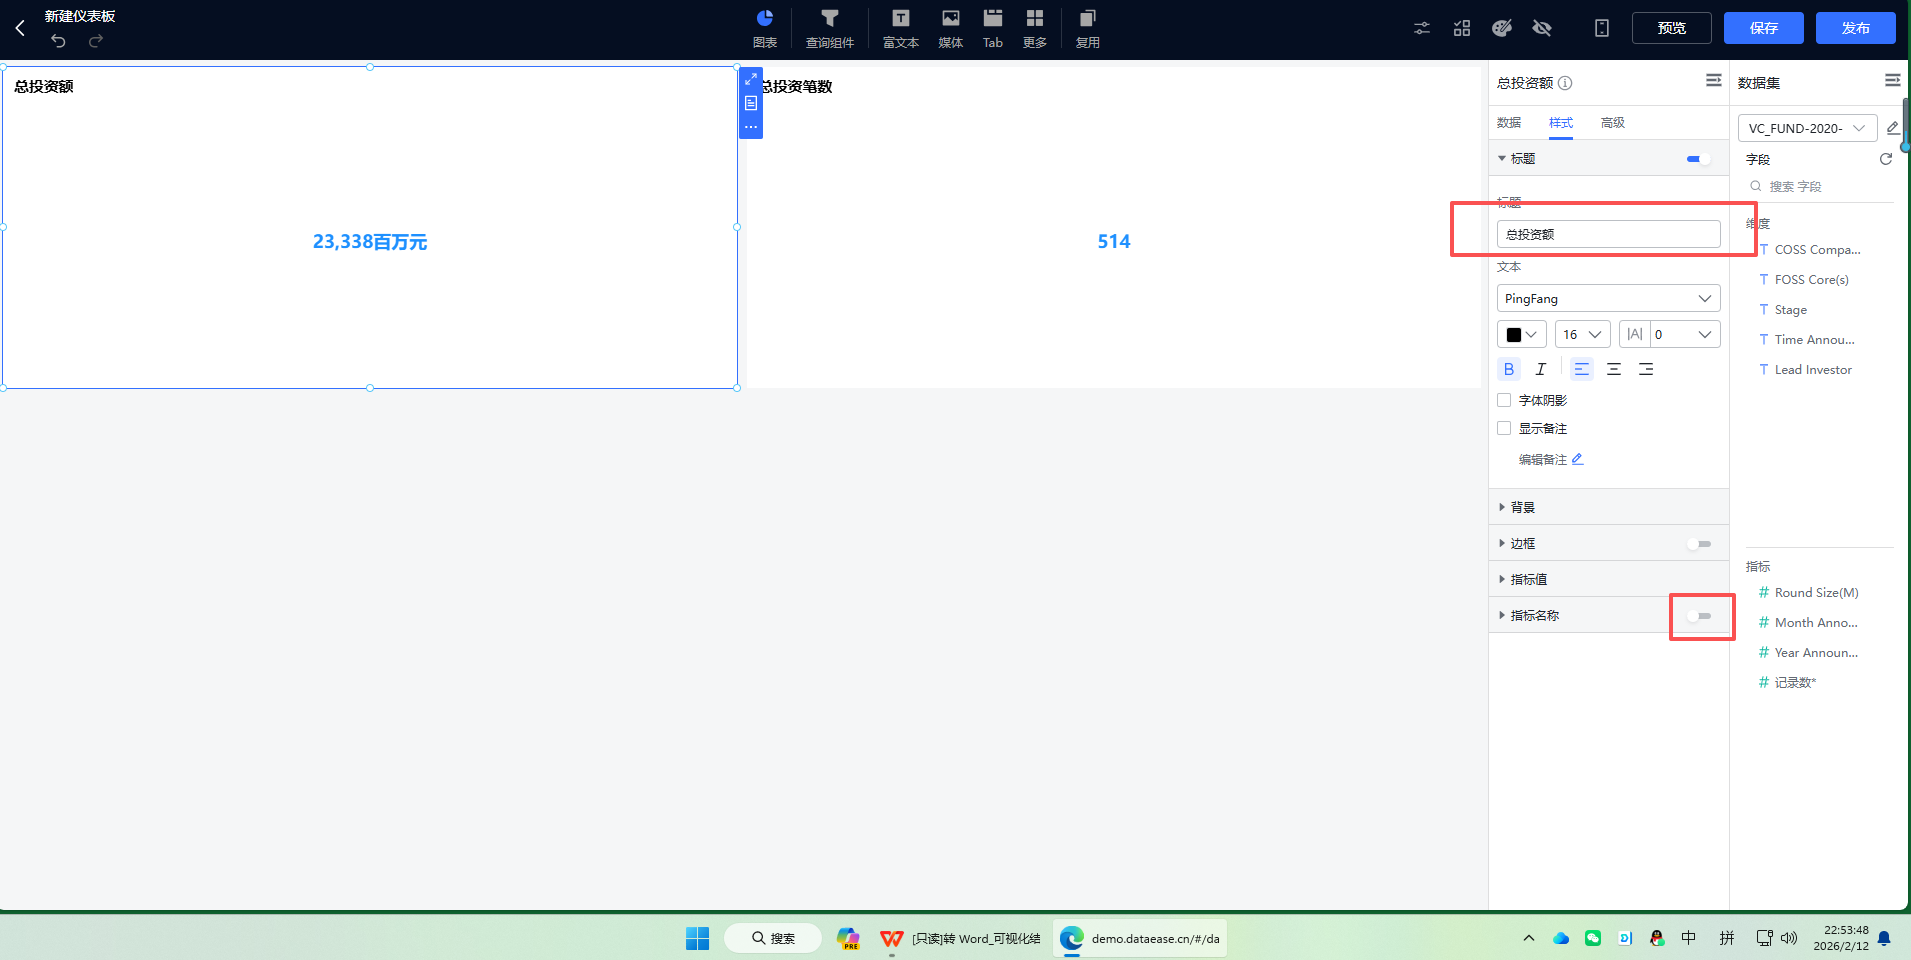This screenshot has height=960, width=1911.
Task: Open the component grid icon in header
Action: pyautogui.click(x=1462, y=28)
